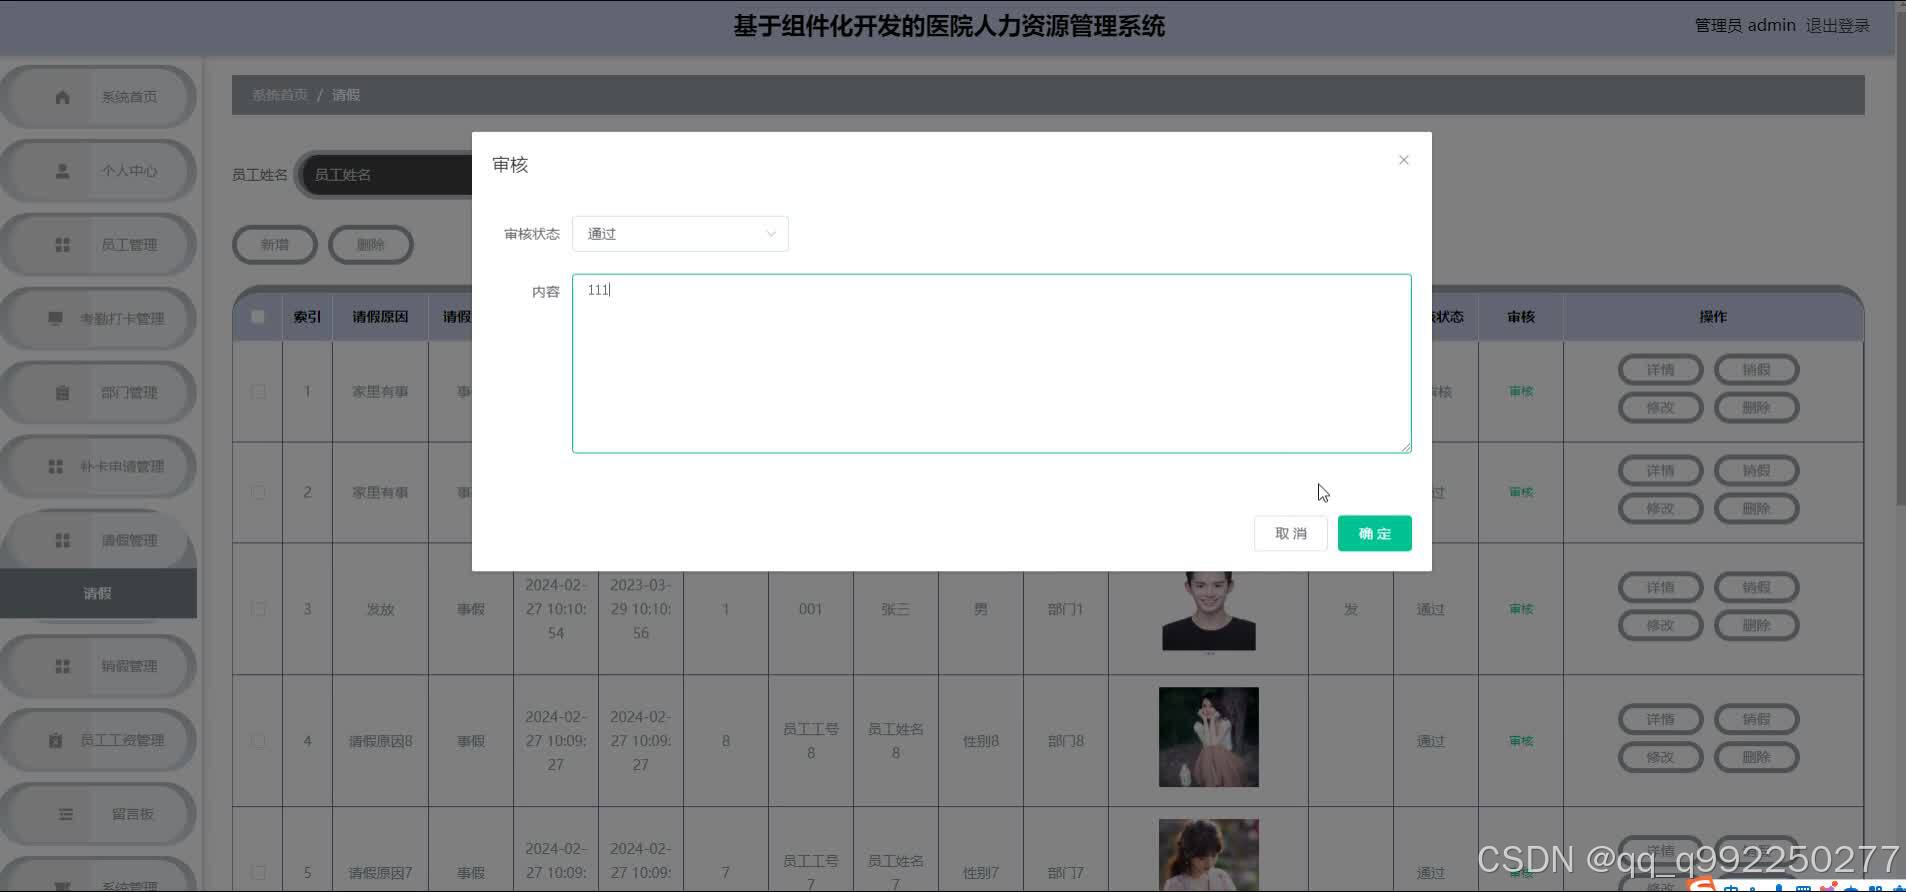The image size is (1906, 892).
Task: Click the 新增 button
Action: [x=275, y=245]
